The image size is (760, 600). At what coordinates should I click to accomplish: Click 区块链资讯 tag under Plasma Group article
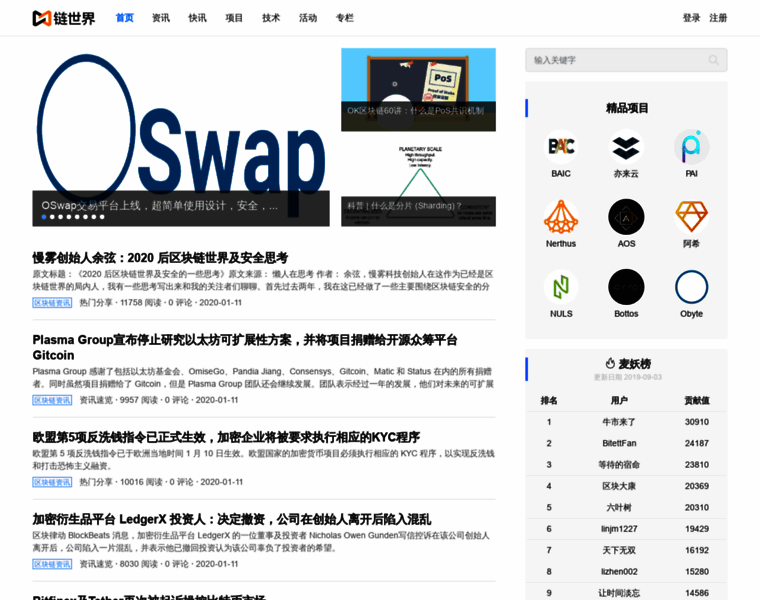[x=52, y=400]
